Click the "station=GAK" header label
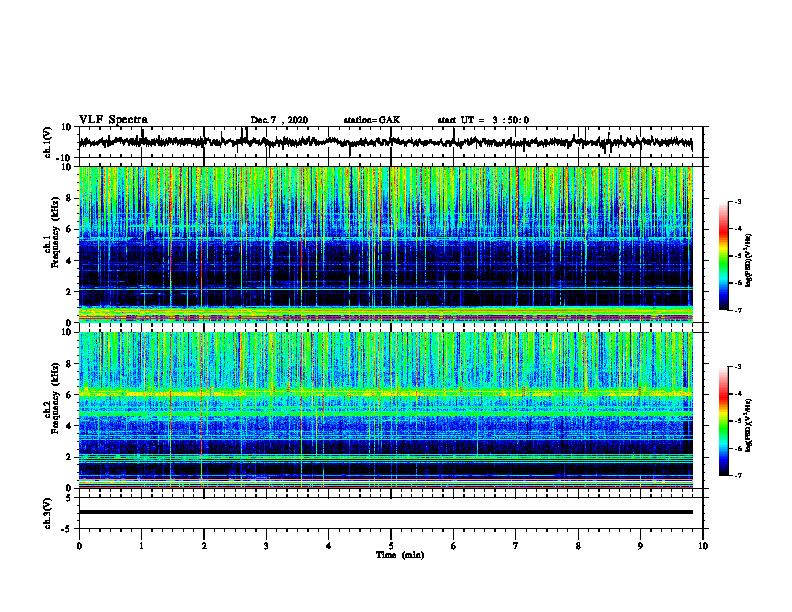792x612 pixels. 372,120
